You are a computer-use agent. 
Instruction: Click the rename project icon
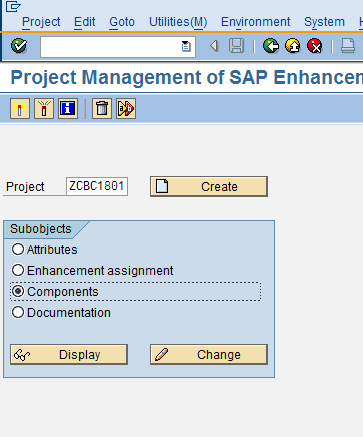point(126,108)
